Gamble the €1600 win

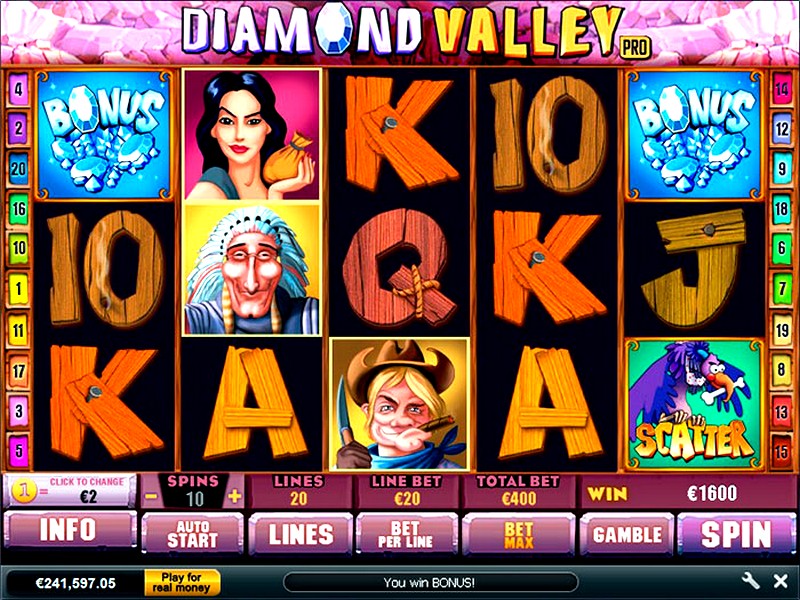(x=627, y=534)
